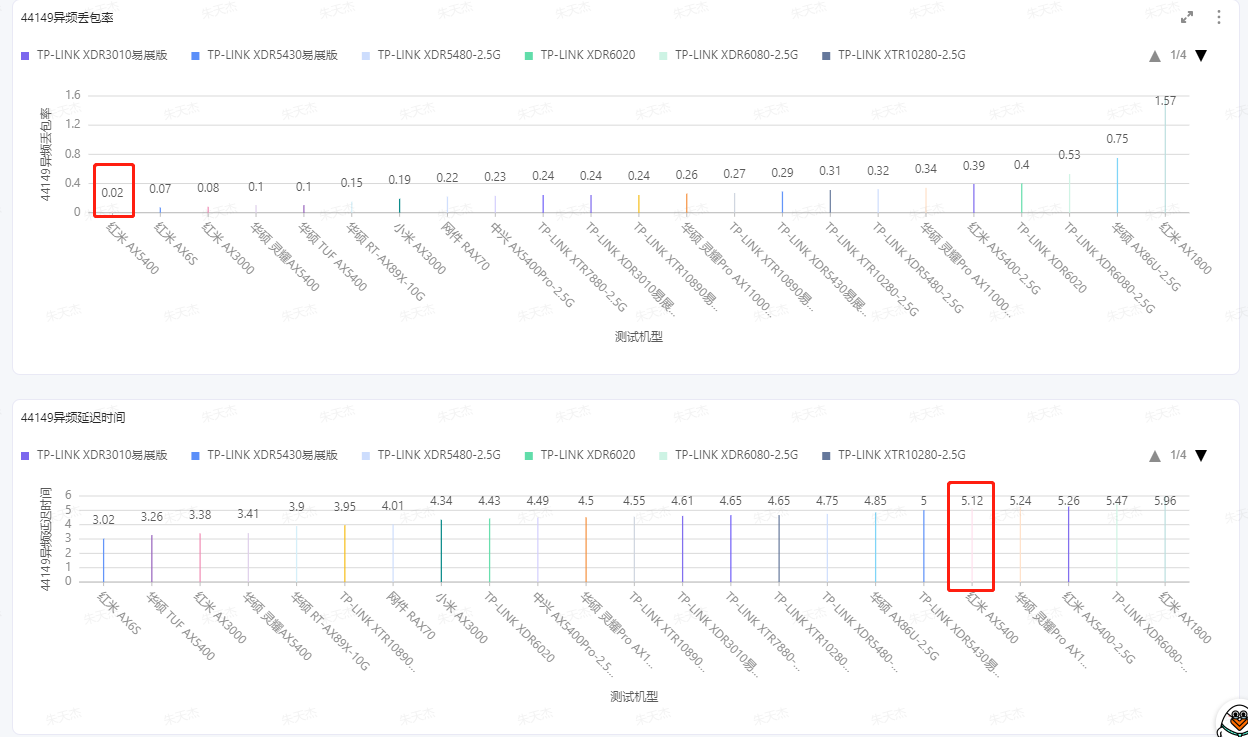Click XTR10280-2.5G color swatch in 延迟时间 legend
1248x737 pixels.
tap(826, 455)
